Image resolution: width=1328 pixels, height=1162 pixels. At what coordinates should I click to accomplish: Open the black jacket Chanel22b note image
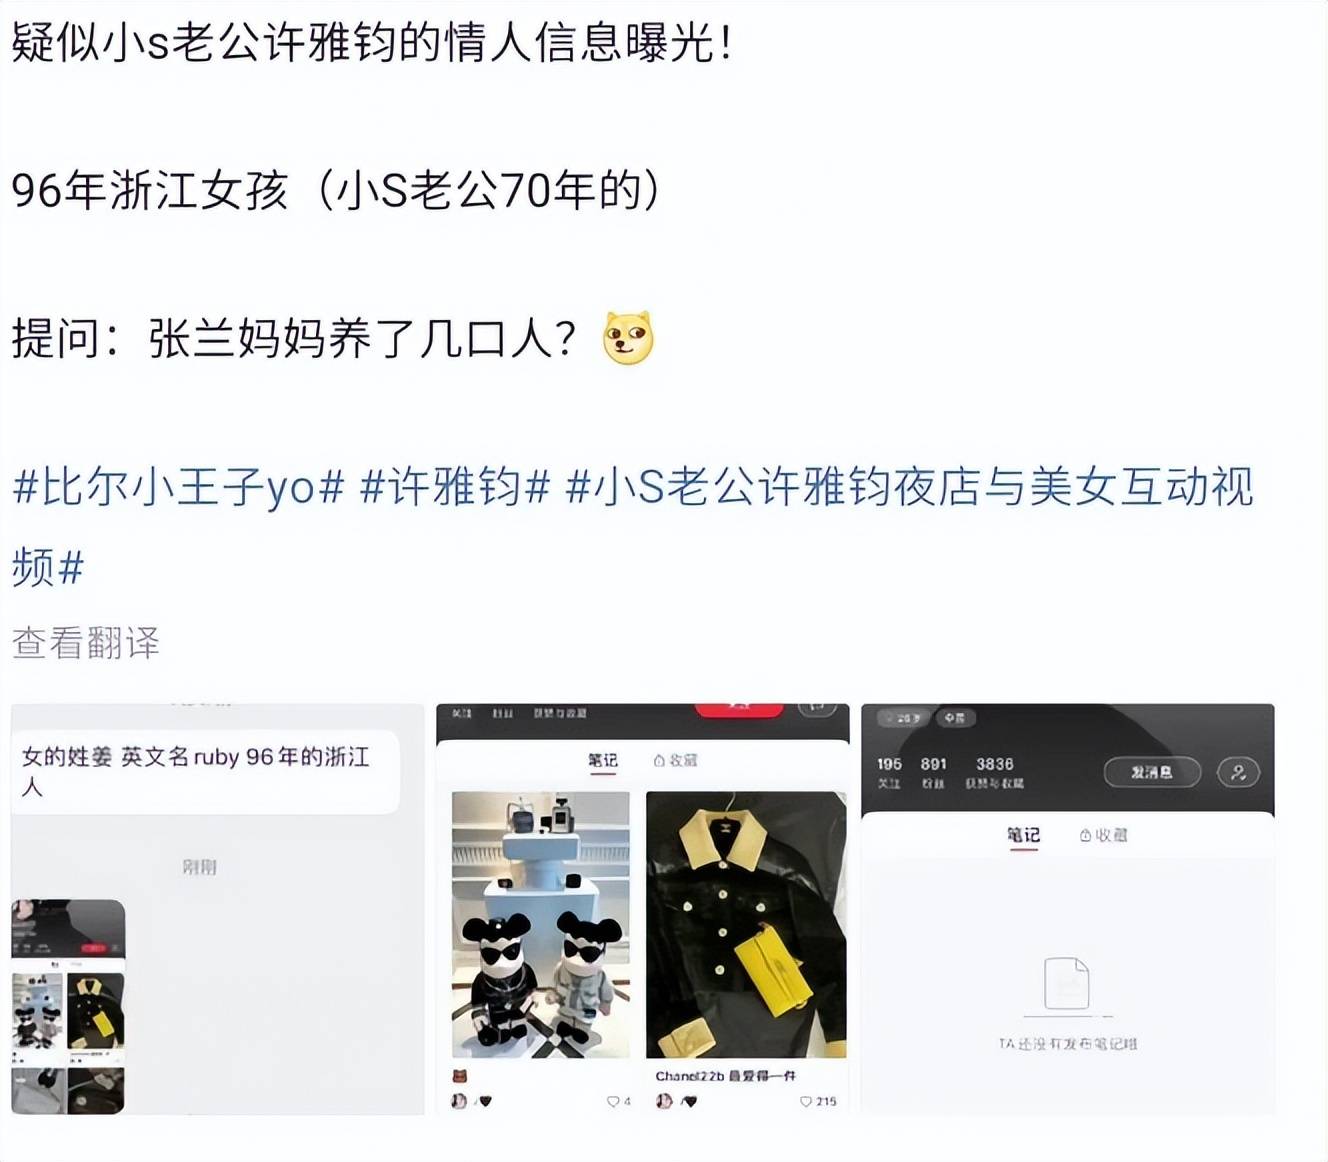click(x=746, y=924)
